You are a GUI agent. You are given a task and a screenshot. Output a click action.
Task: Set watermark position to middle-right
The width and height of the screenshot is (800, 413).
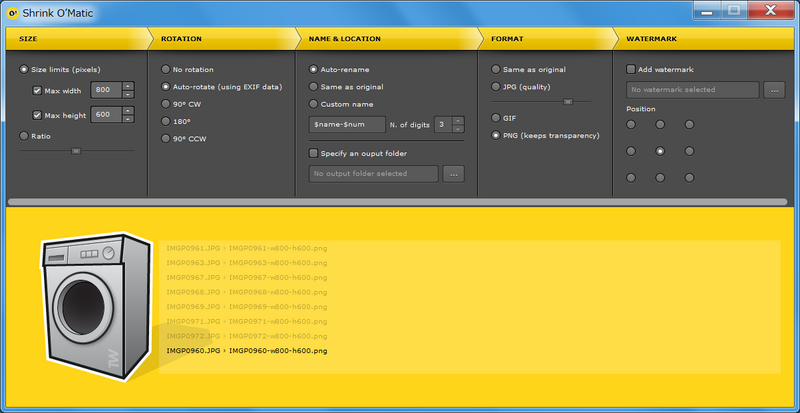[689, 151]
